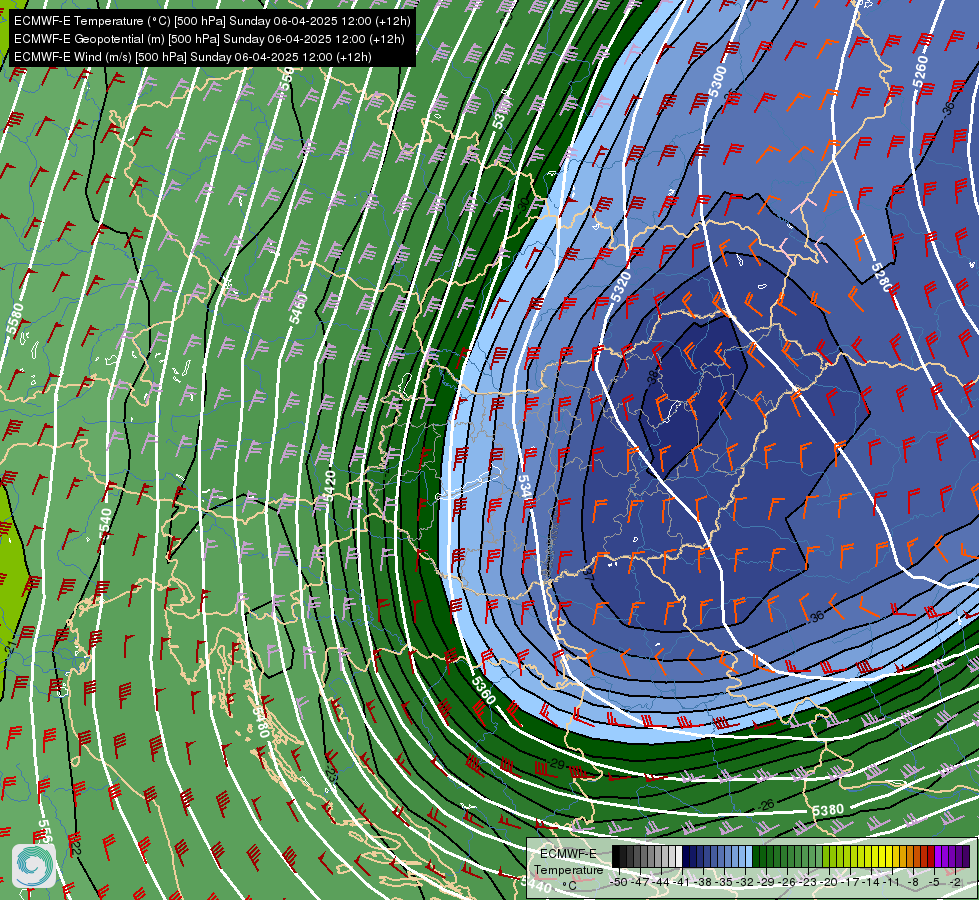979x900 pixels.
Task: Select the ECMWF-E Geopotential 500 hPa legend line
Action: pyautogui.click(x=209, y=39)
